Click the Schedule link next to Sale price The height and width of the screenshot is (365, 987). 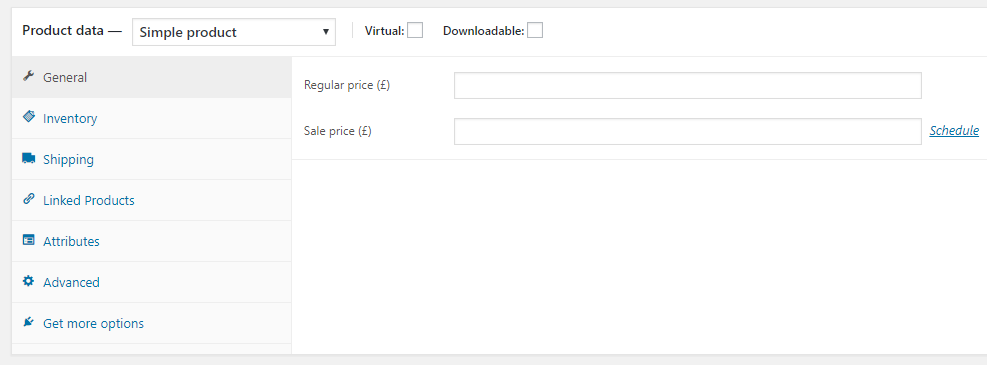[954, 130]
